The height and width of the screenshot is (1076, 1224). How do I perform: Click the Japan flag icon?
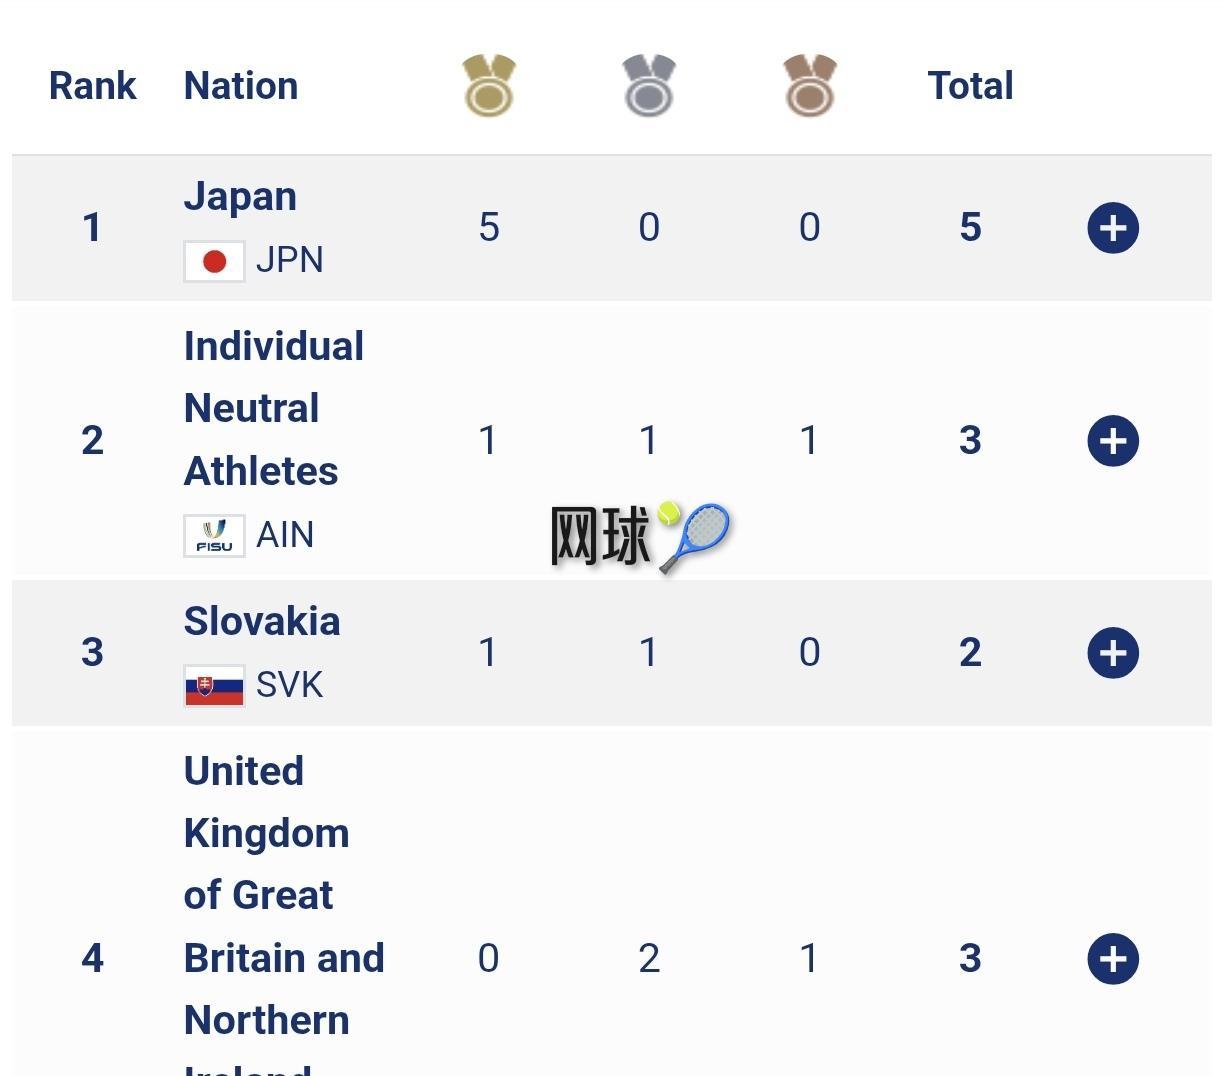click(x=214, y=261)
